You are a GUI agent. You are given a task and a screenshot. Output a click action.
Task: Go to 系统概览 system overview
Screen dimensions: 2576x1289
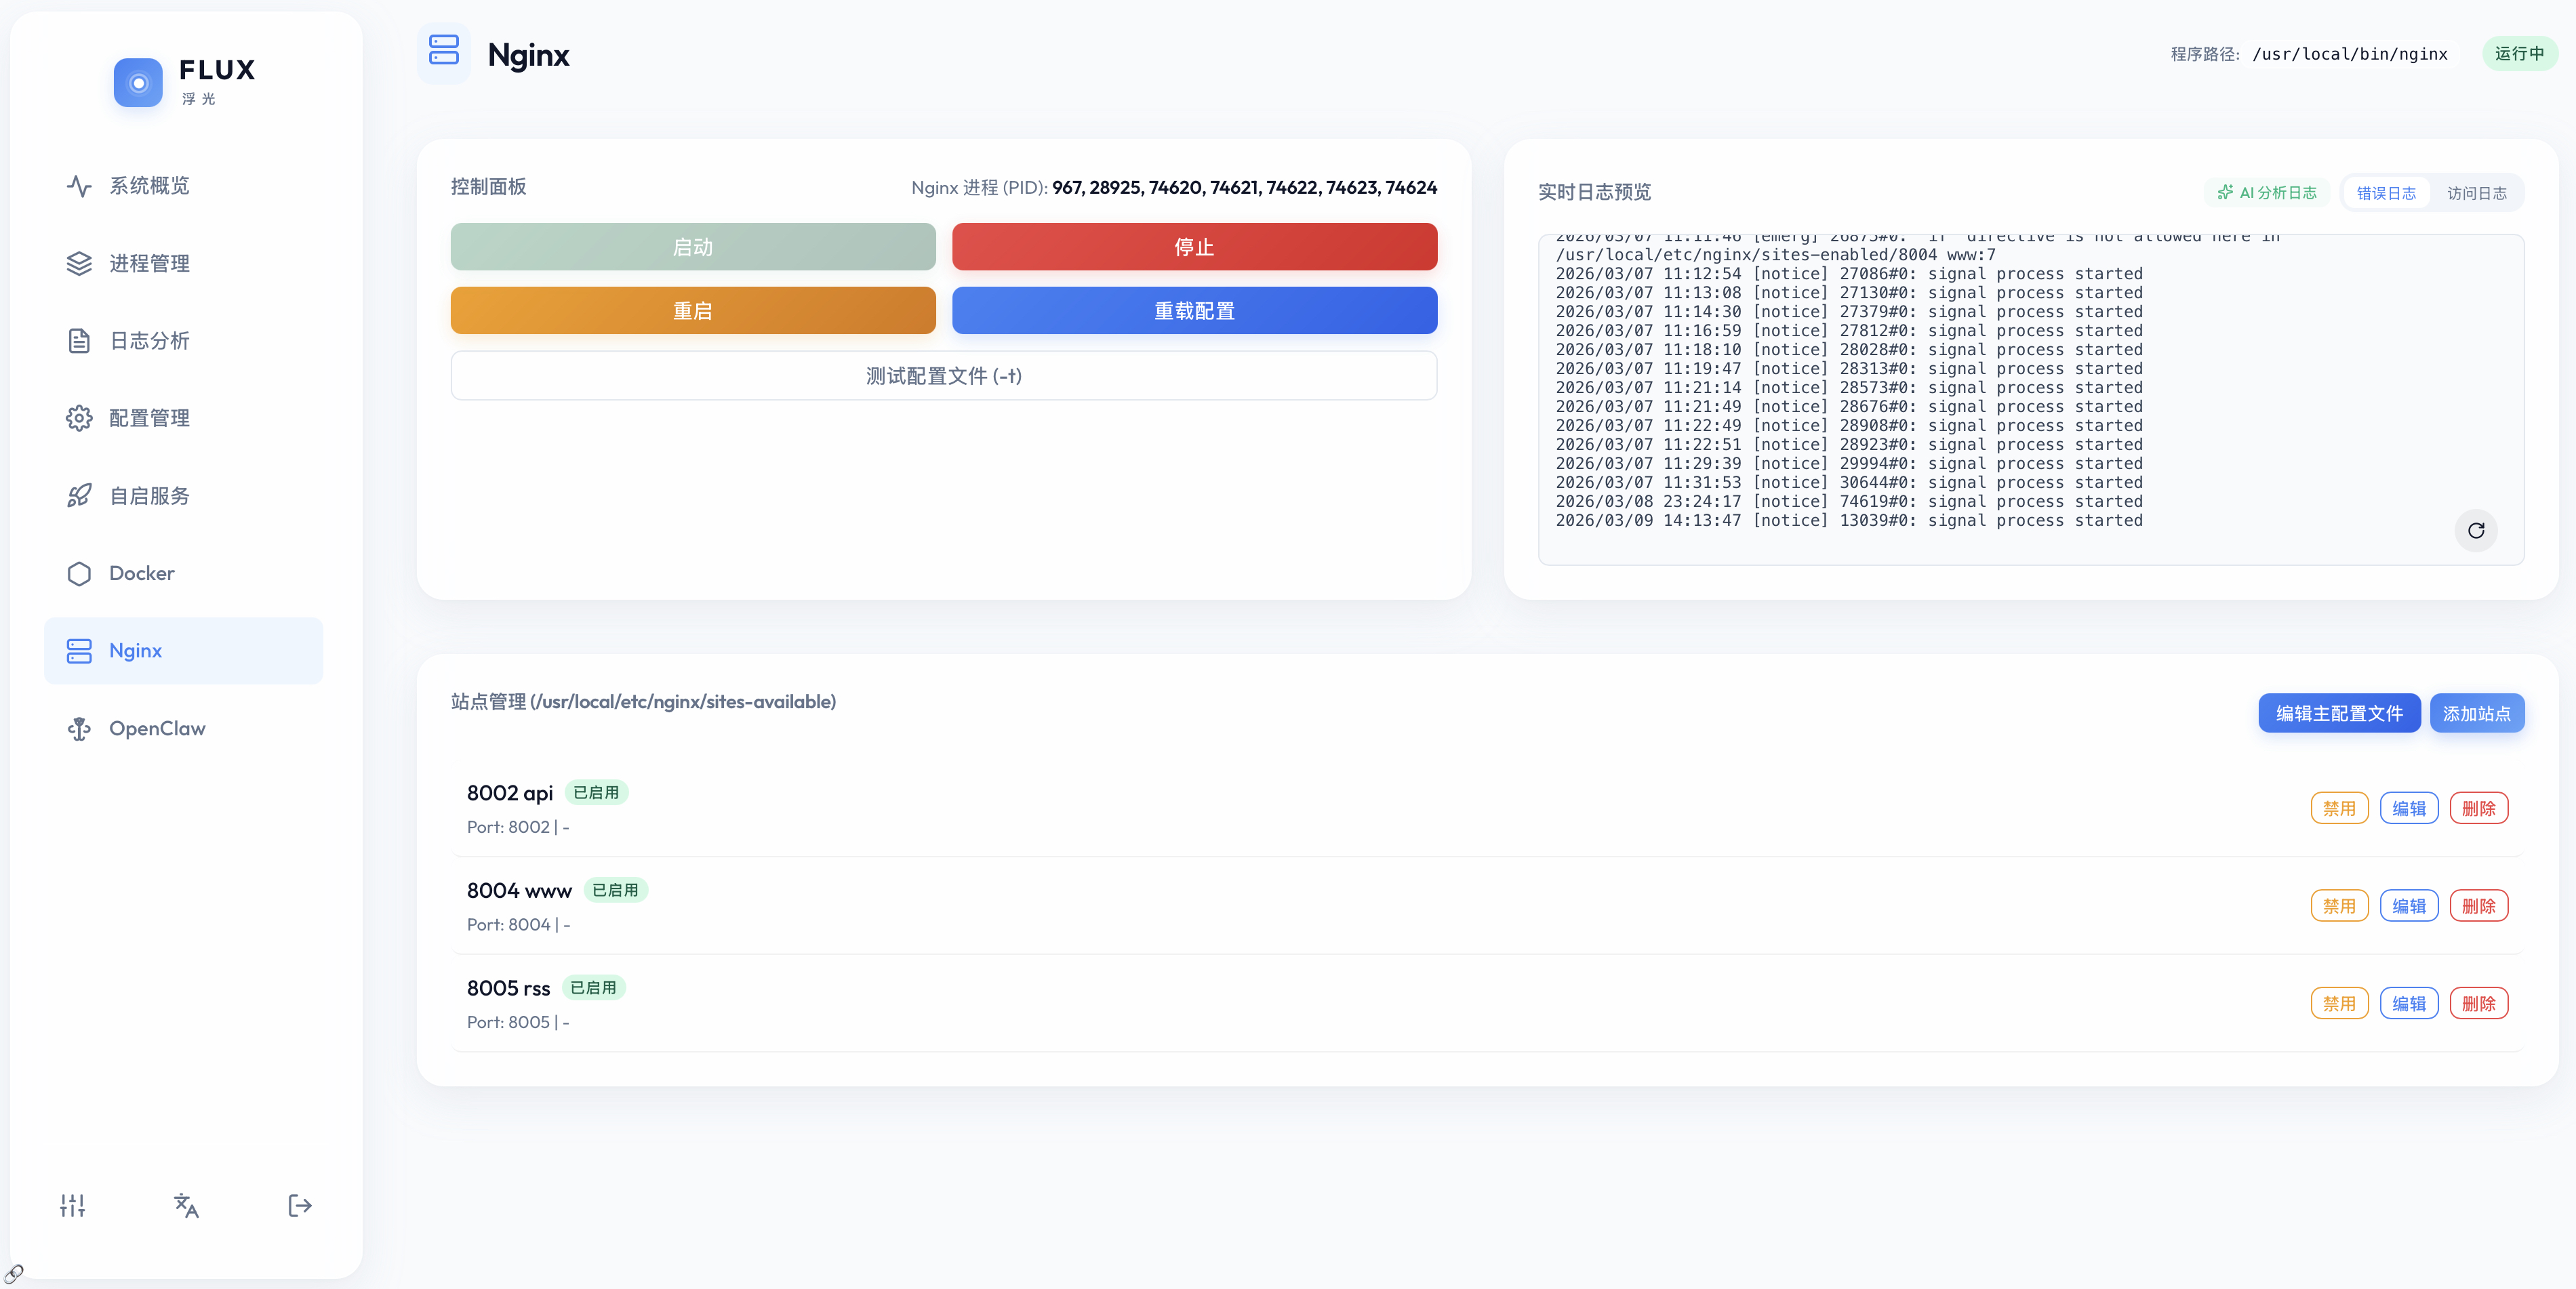click(148, 186)
